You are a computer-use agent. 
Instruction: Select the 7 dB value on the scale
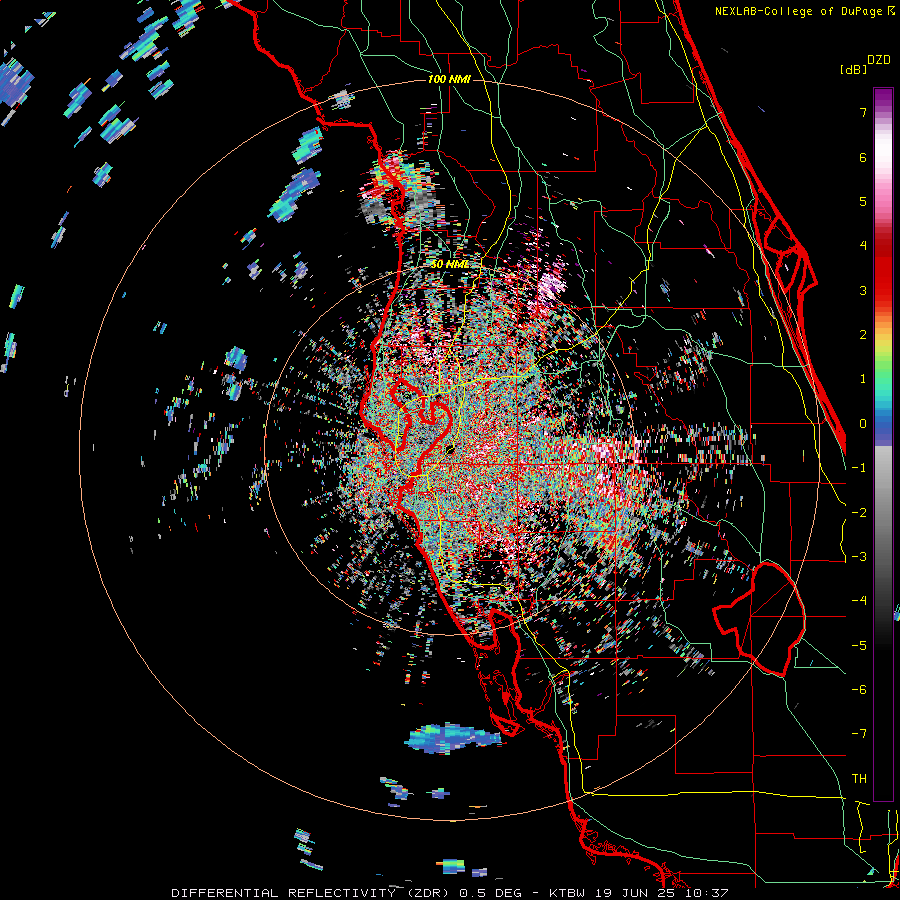(862, 112)
